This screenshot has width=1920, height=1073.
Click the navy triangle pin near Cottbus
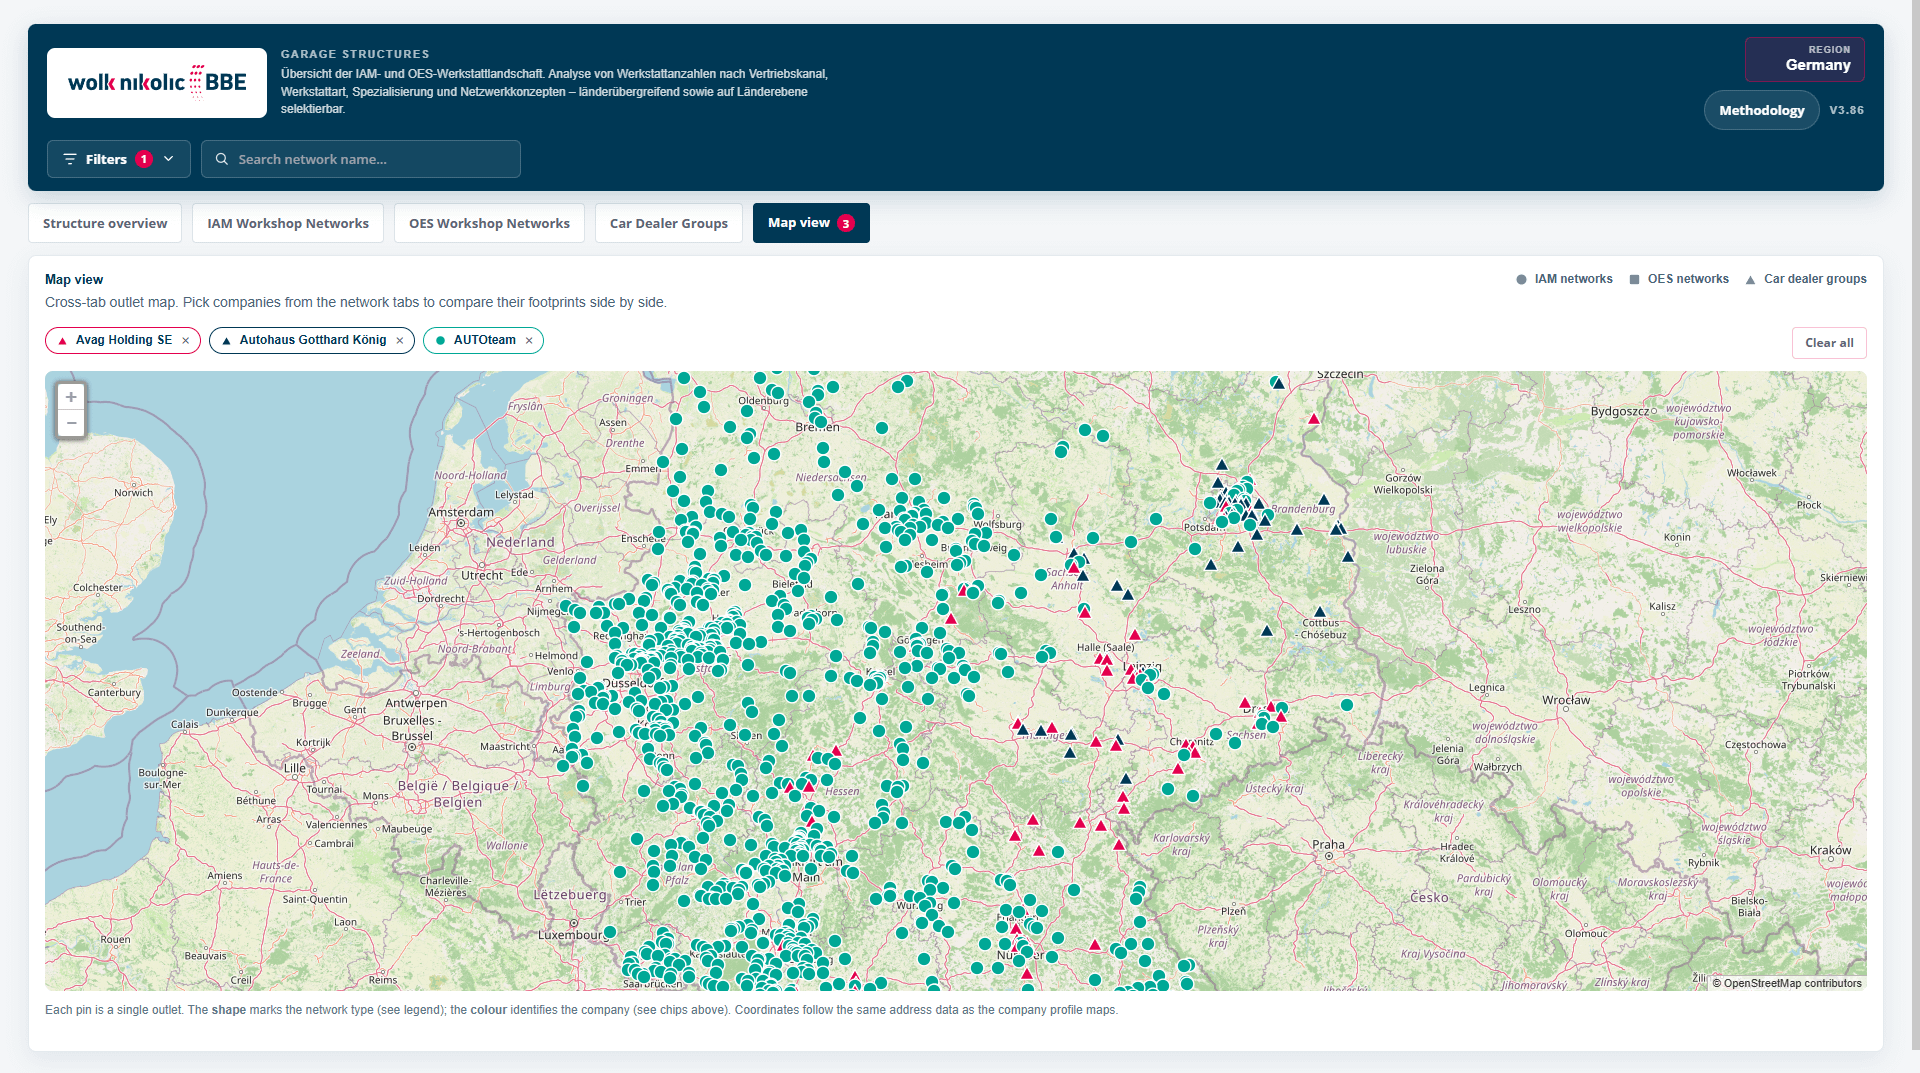pos(1319,611)
